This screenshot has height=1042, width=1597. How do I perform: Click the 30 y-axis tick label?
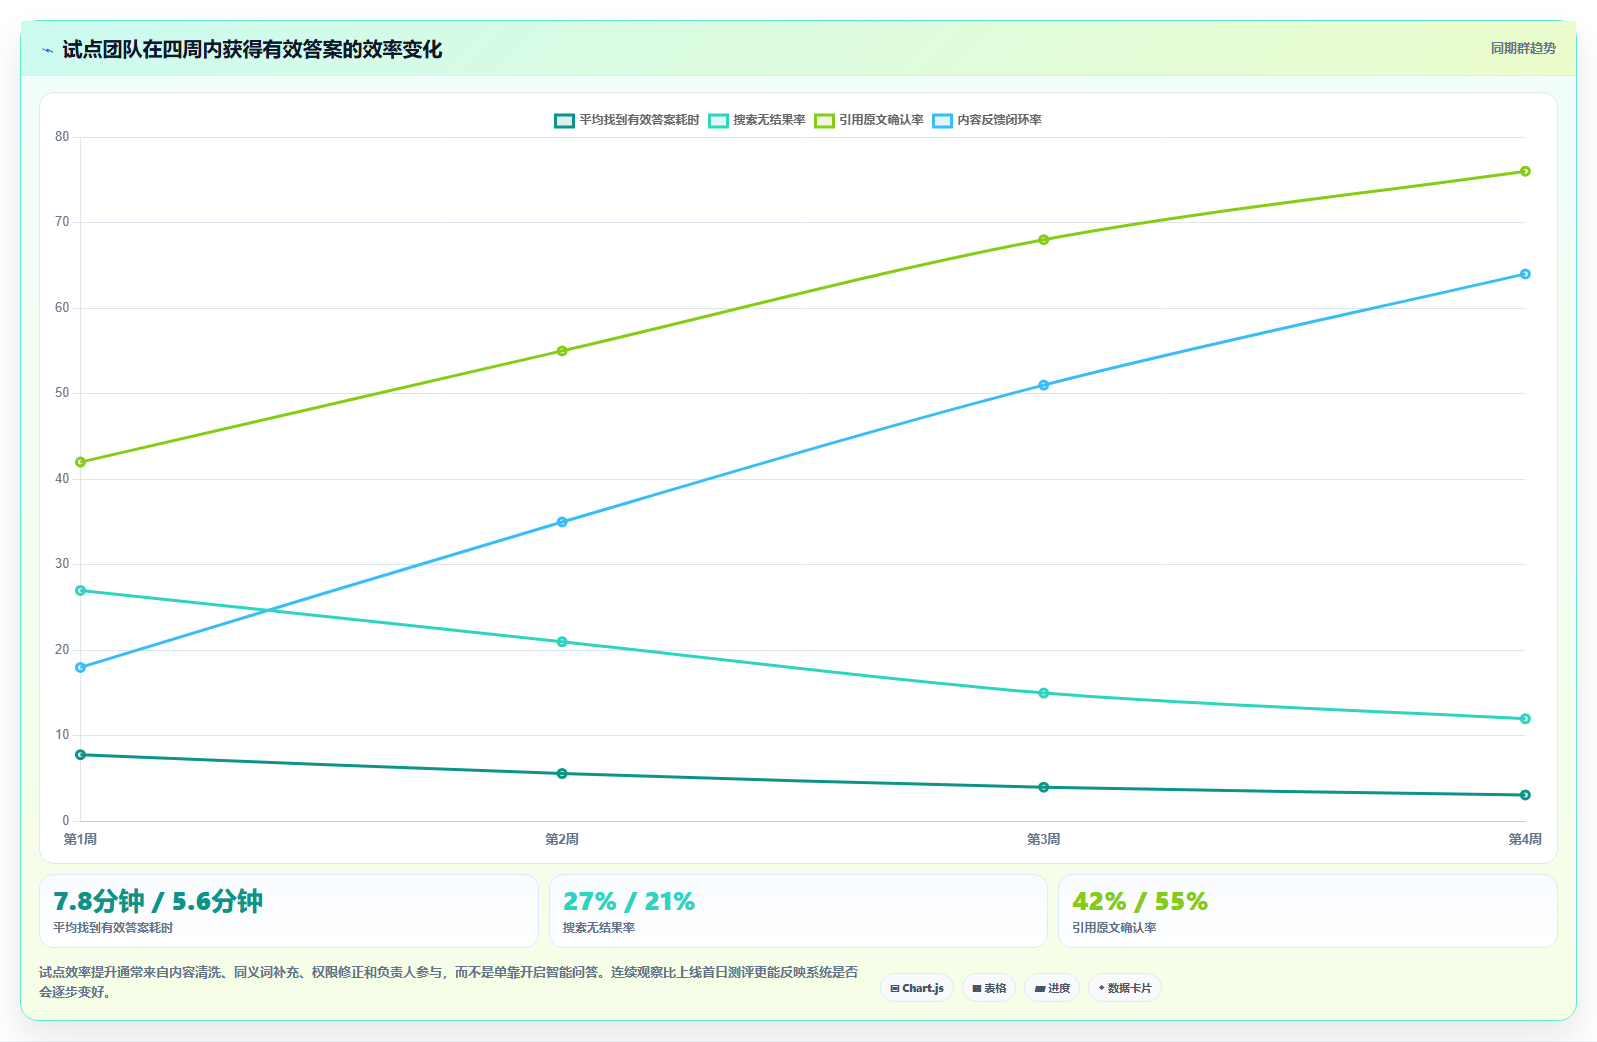[62, 564]
